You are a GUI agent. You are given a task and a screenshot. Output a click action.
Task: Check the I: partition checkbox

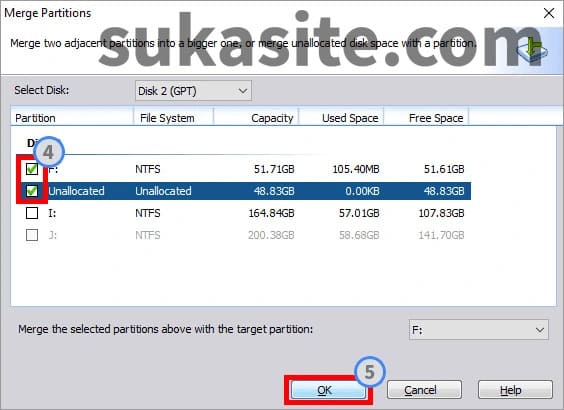32,213
